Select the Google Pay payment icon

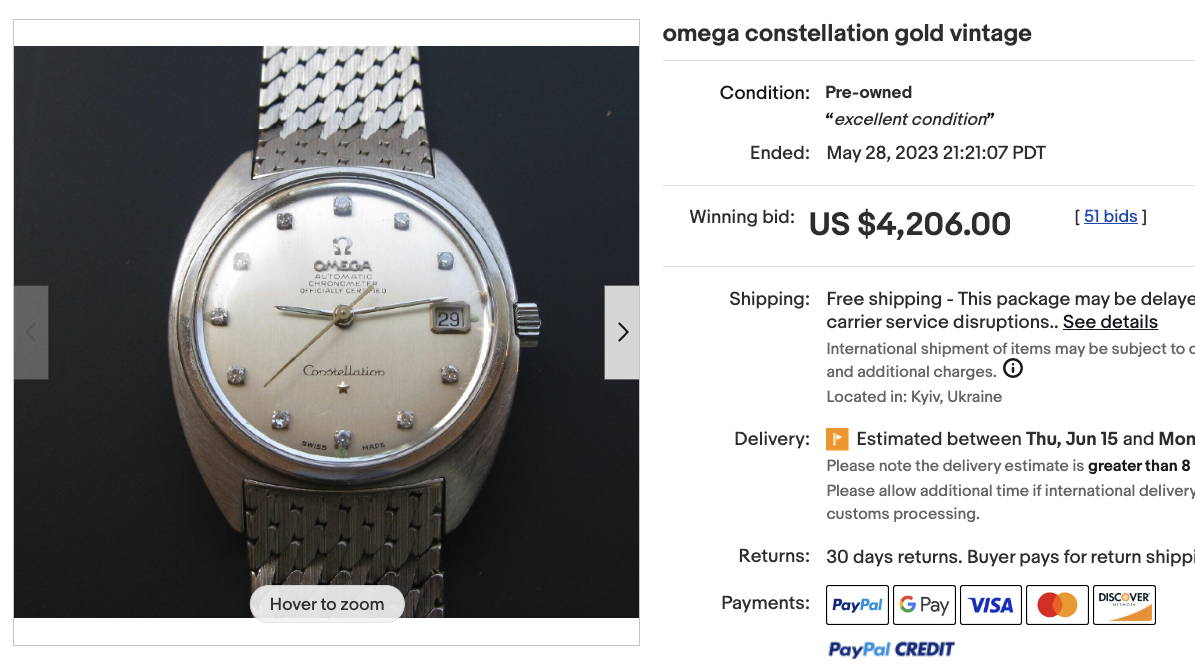point(924,605)
